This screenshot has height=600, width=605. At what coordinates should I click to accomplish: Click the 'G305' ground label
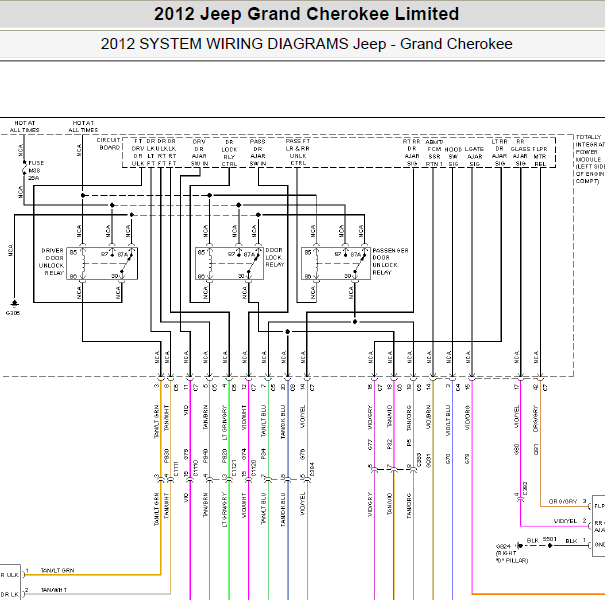click(x=13, y=313)
